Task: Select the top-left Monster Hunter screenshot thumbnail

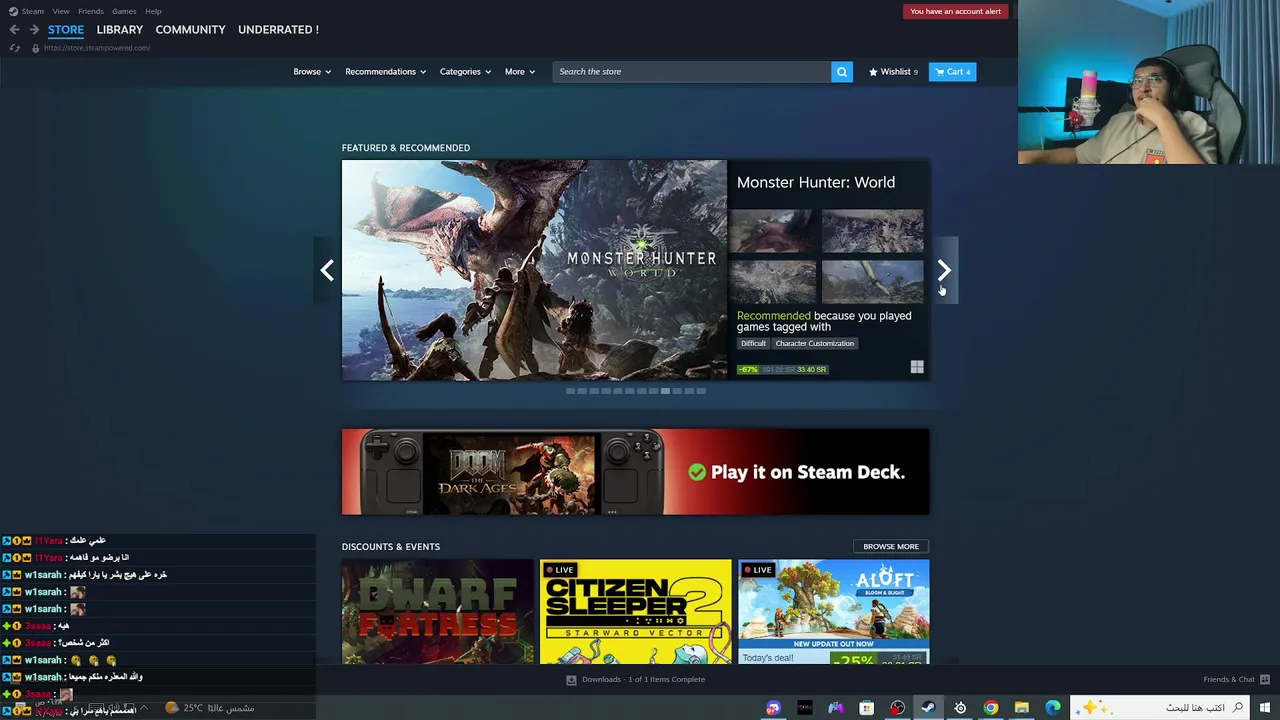Action: [772, 231]
